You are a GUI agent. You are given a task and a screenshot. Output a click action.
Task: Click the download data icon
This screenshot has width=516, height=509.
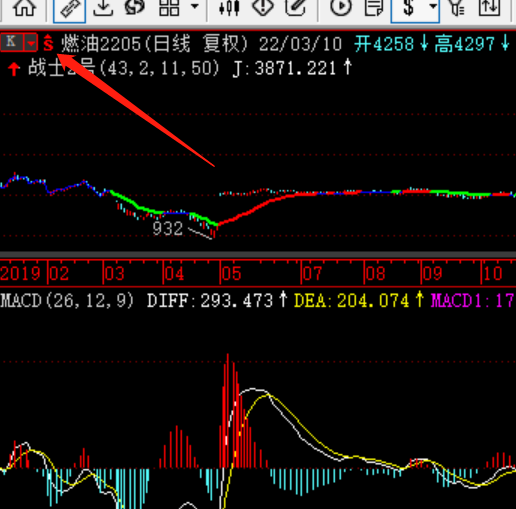[x=103, y=7]
